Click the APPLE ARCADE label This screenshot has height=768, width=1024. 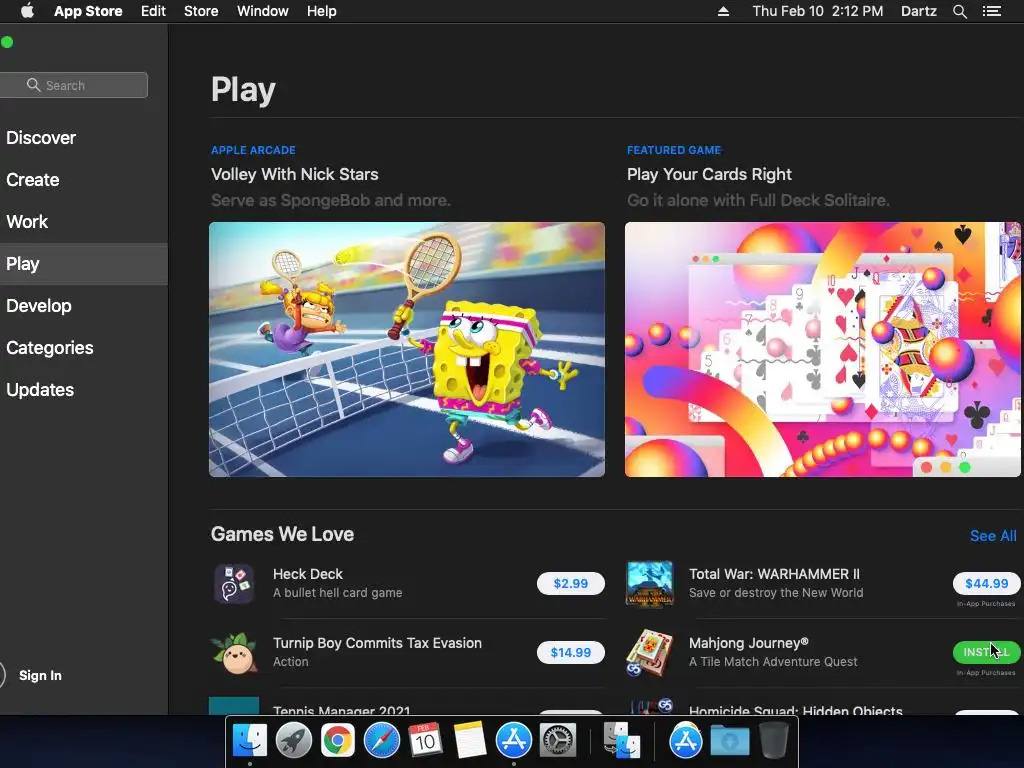(253, 150)
